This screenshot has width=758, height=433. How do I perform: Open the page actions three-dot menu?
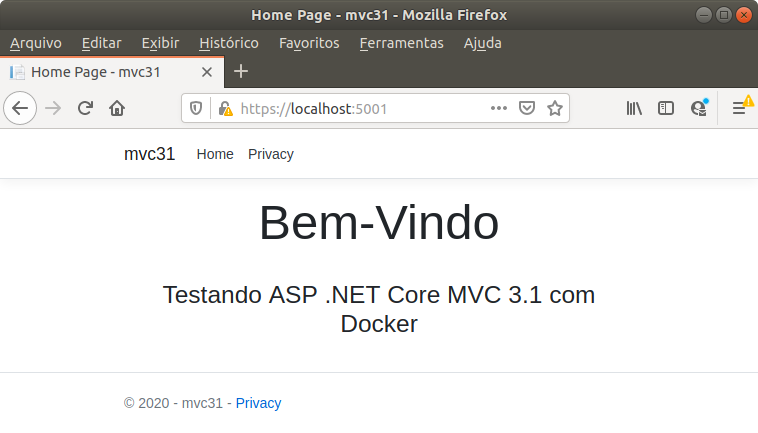click(x=498, y=108)
